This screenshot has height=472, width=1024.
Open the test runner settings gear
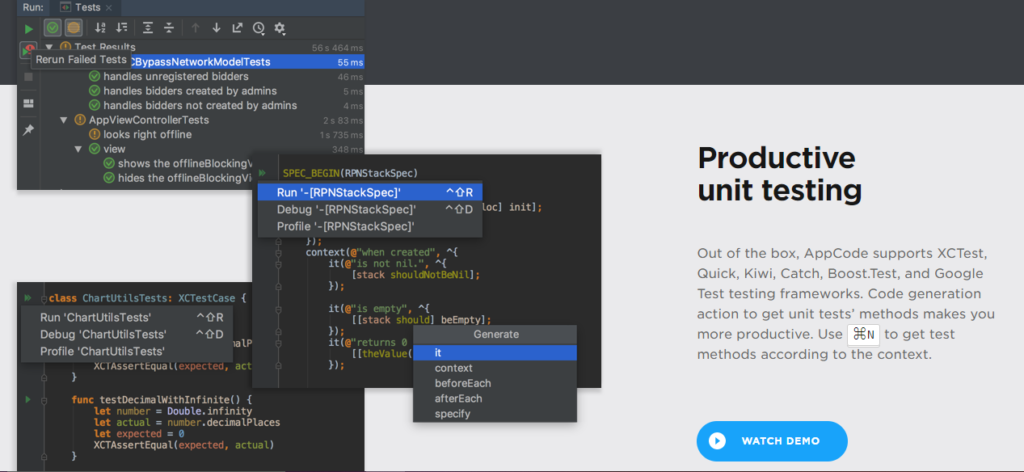(280, 27)
